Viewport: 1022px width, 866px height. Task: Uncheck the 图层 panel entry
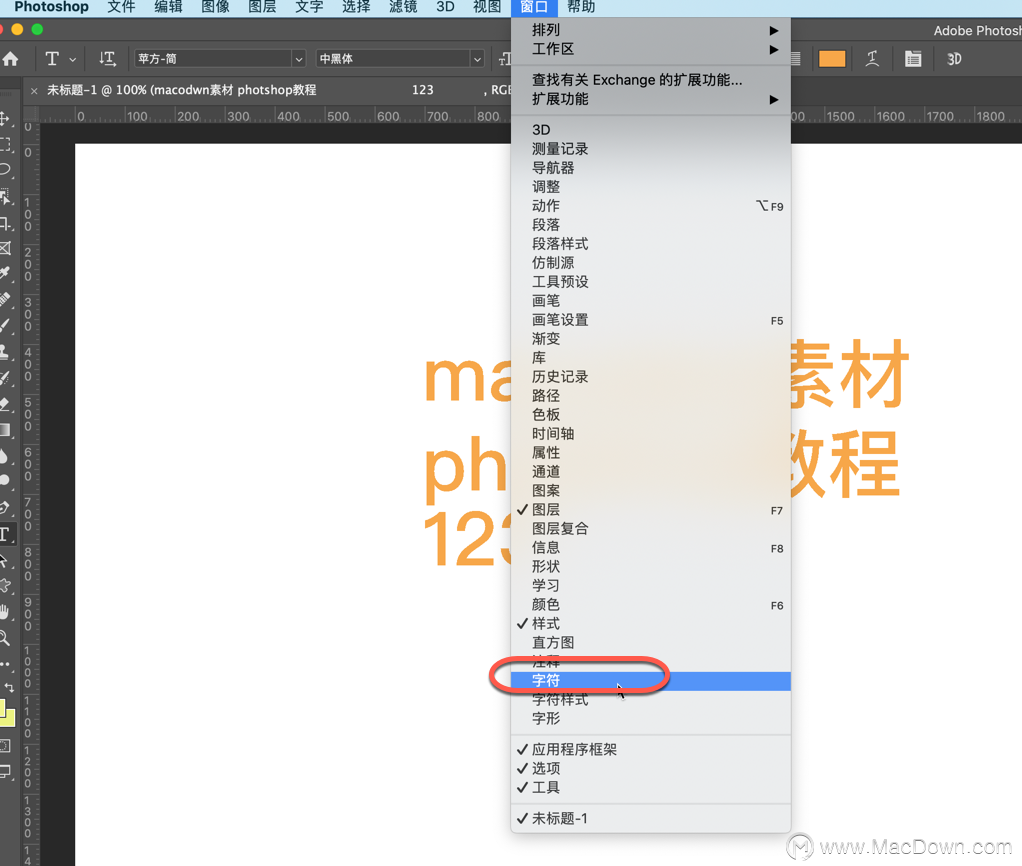(650, 510)
